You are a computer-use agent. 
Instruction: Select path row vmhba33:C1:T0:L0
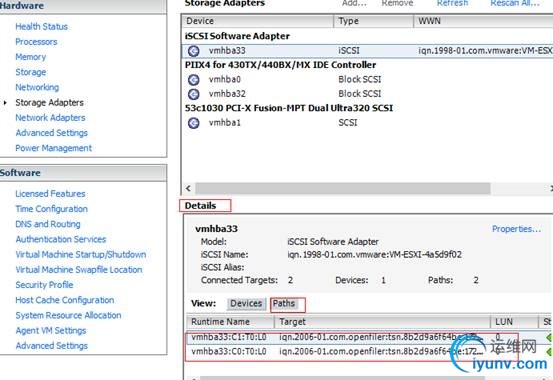pos(370,337)
